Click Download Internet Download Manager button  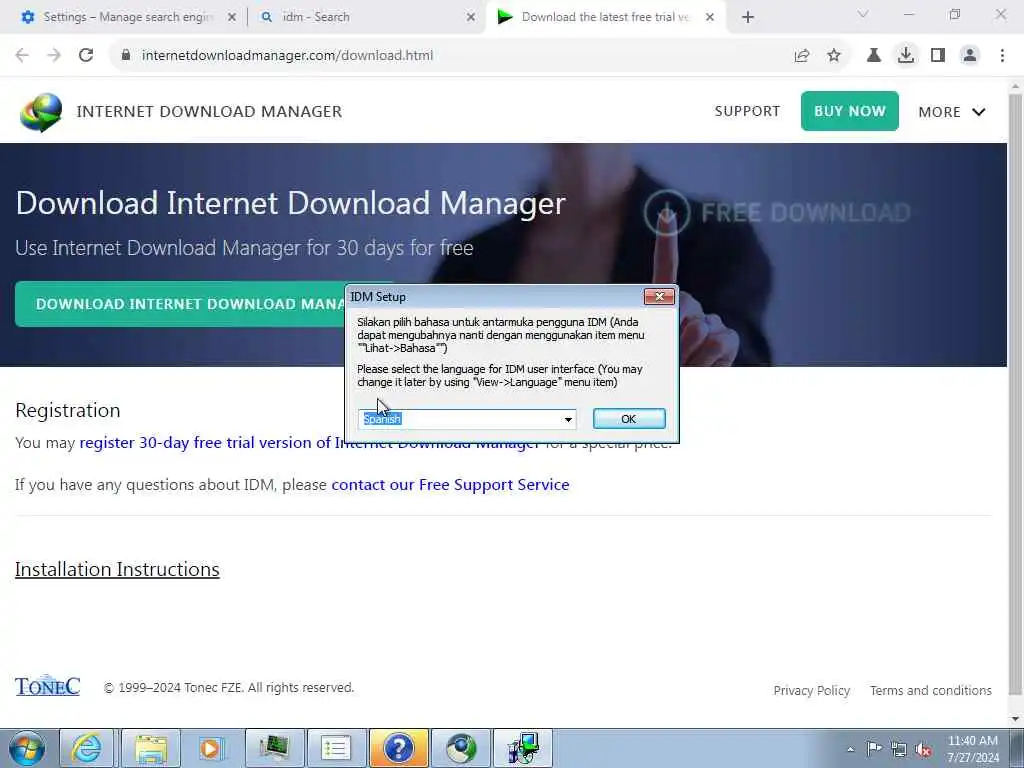coord(180,304)
